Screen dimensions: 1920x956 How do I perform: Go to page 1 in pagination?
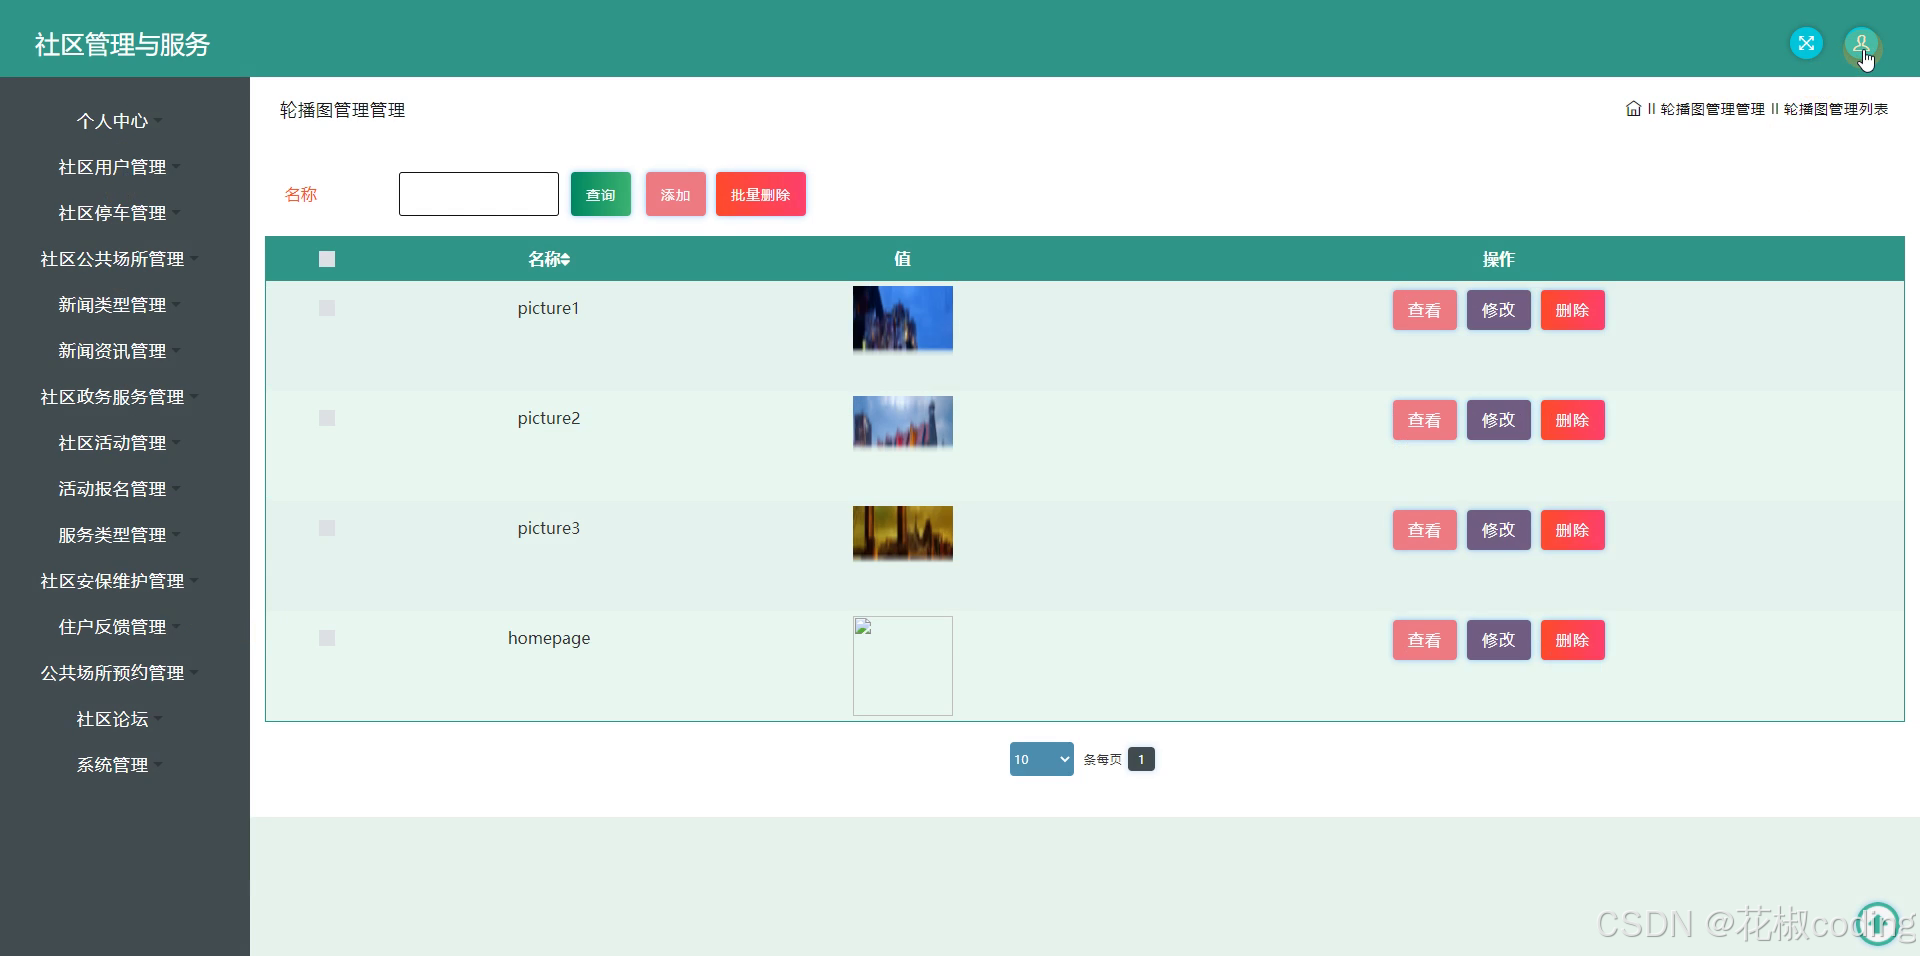(1141, 759)
